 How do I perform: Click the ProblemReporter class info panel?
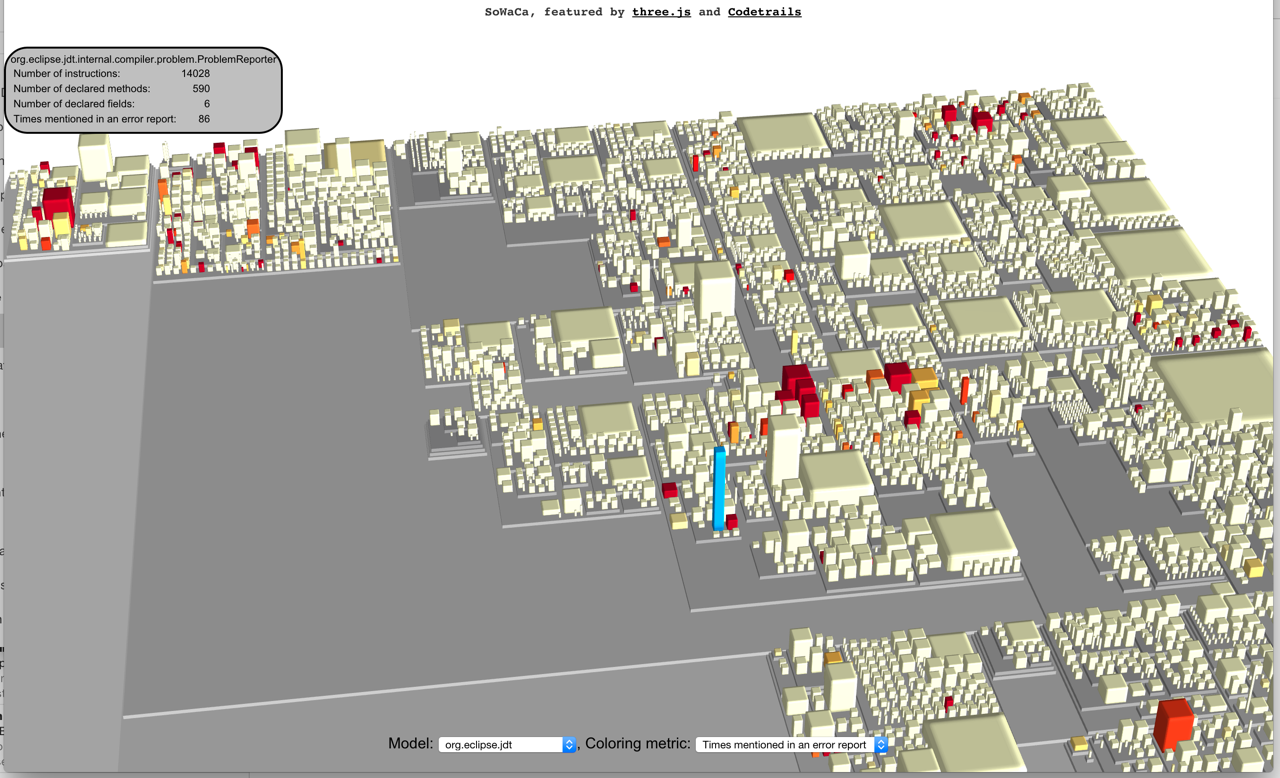(x=142, y=90)
